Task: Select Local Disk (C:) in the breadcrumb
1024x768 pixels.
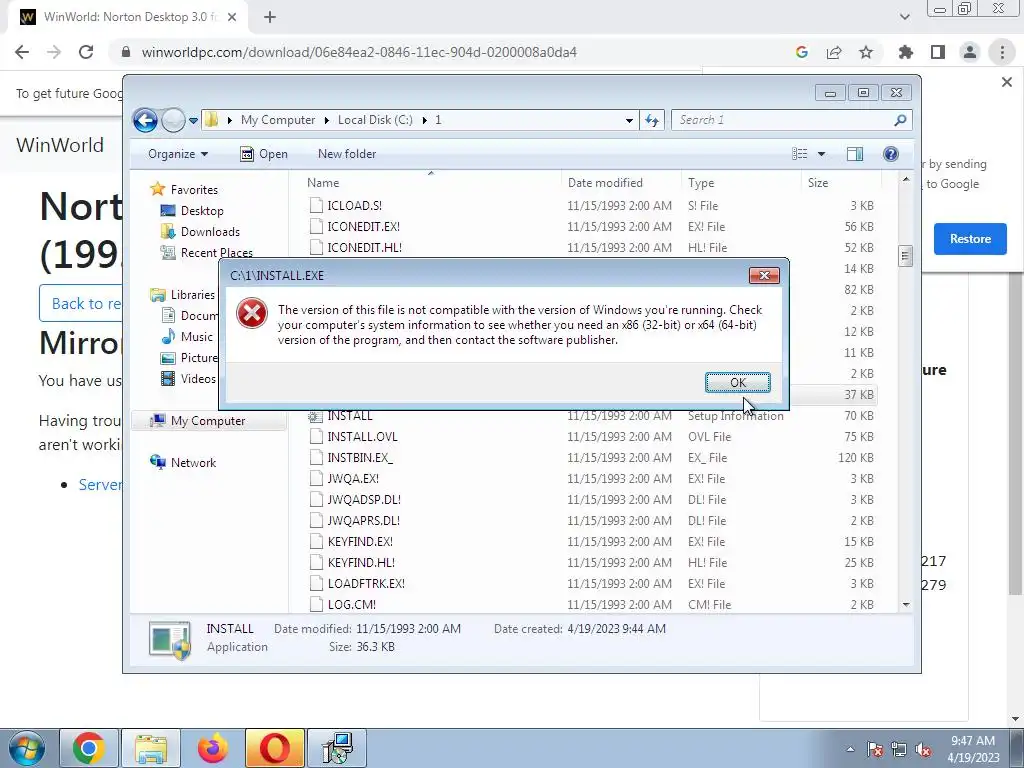Action: [x=375, y=120]
